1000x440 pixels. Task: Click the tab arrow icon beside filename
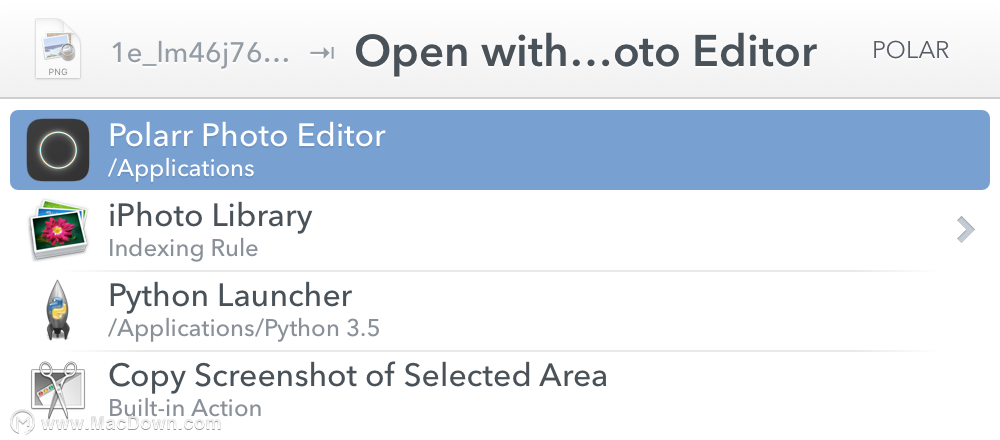pos(322,53)
